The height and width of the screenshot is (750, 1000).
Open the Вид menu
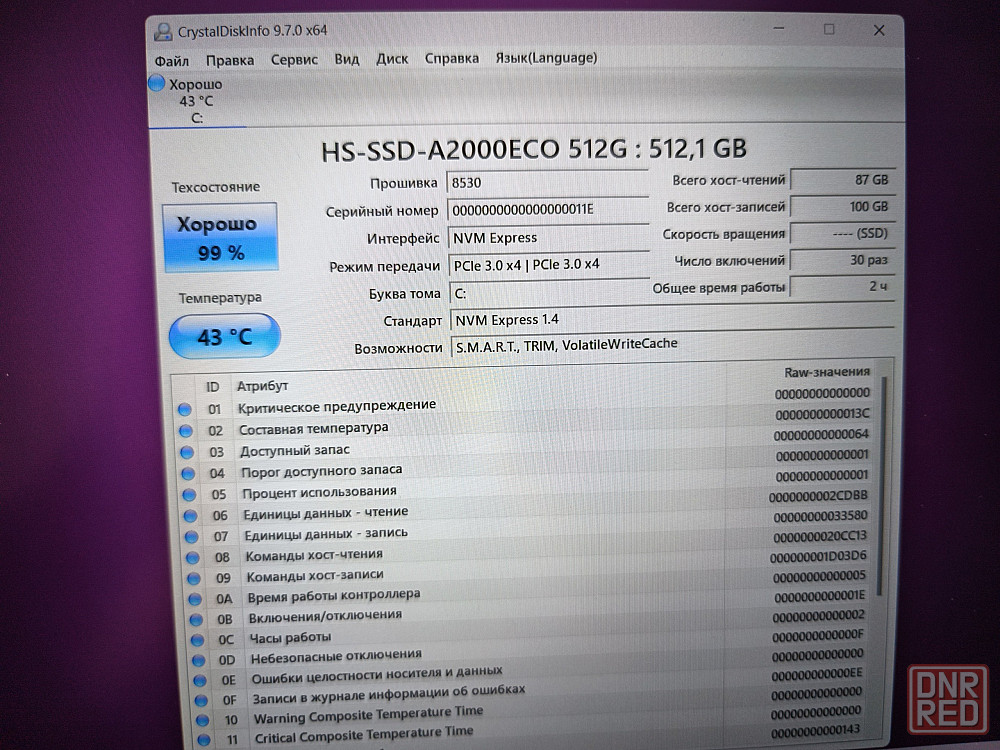point(347,59)
